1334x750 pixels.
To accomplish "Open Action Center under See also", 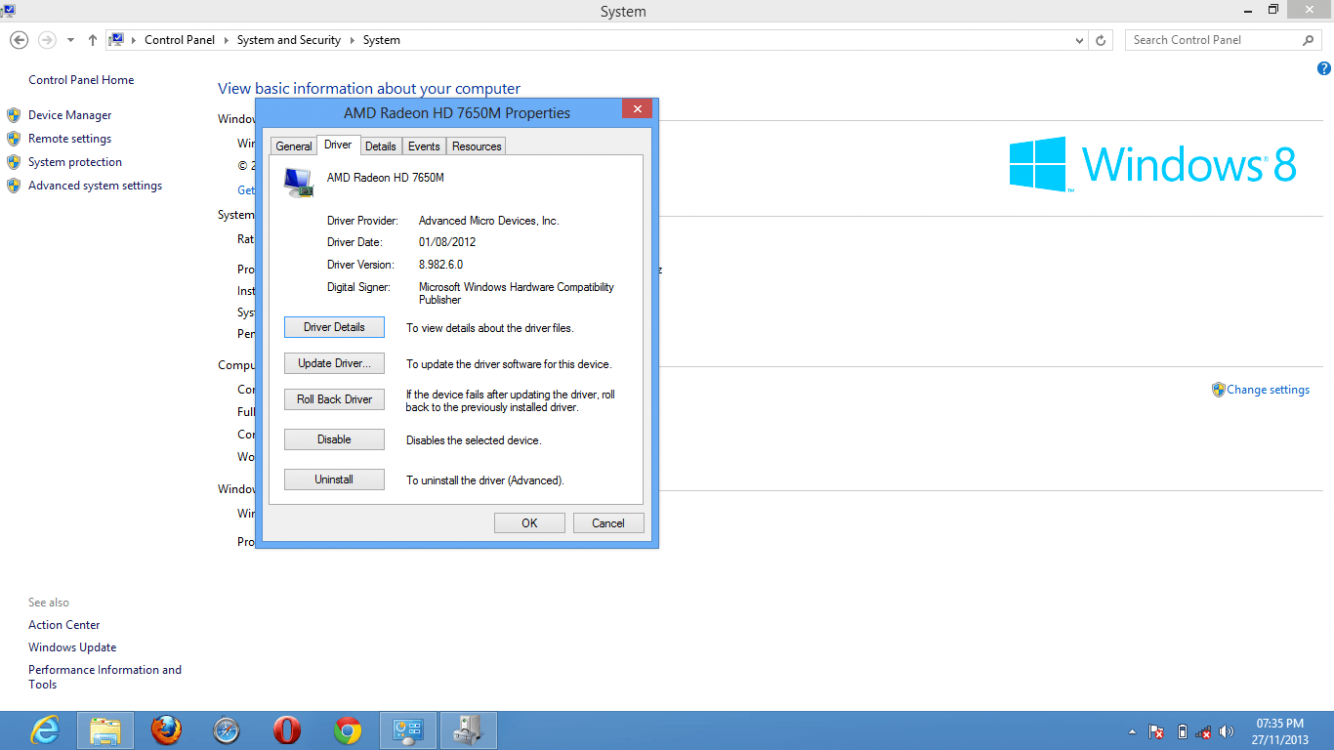I will 64,625.
